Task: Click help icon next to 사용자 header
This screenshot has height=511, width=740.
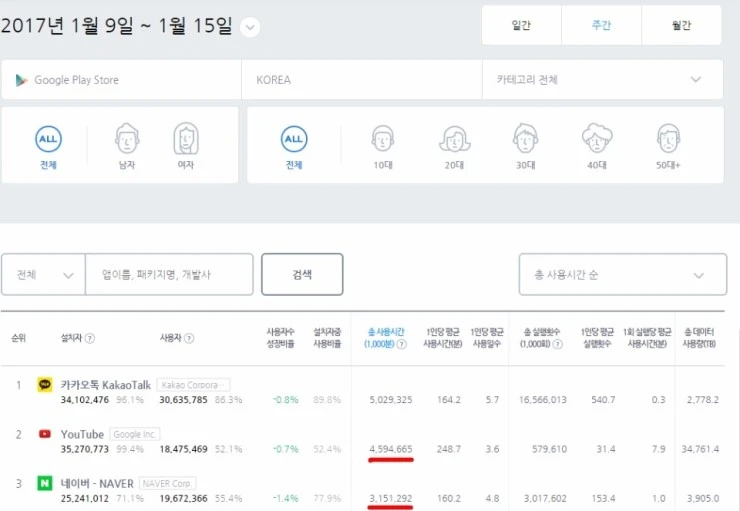Action: [189, 338]
